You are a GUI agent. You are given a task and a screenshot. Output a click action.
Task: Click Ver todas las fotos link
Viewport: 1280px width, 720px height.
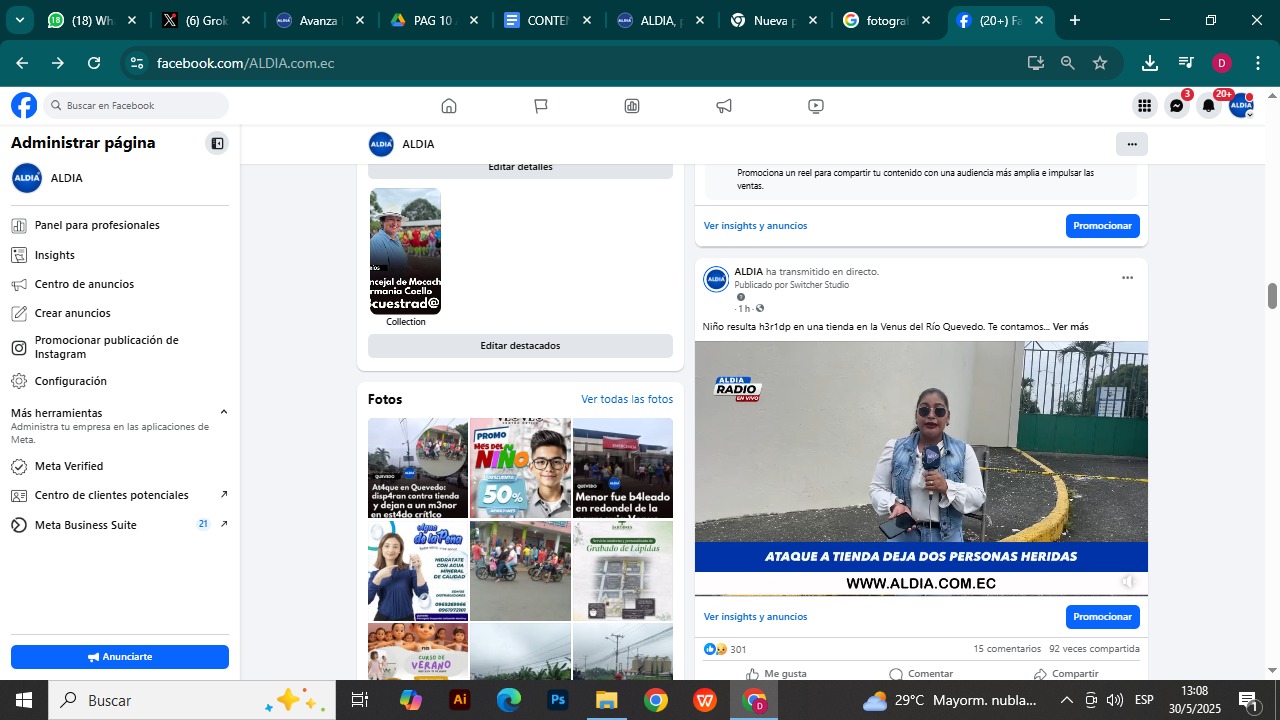click(x=627, y=399)
